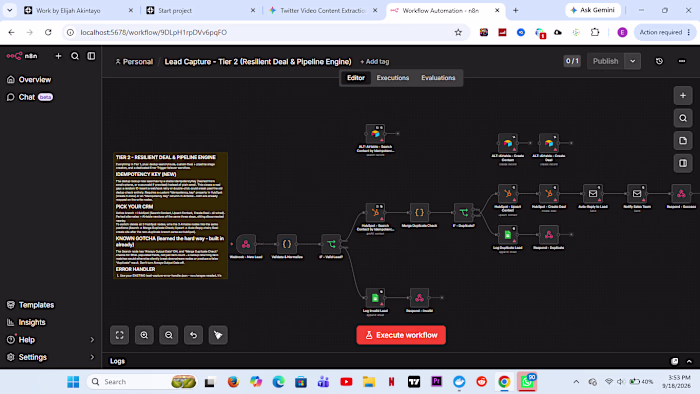Click the Ask Gemini button
Image resolution: width=700 pixels, height=394 pixels.
[x=593, y=10]
